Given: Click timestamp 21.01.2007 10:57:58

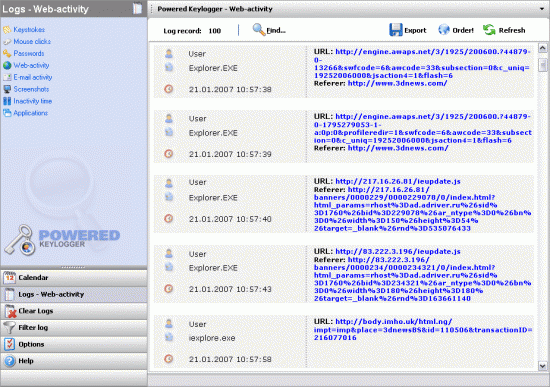Looking at the screenshot, I should tap(230, 360).
